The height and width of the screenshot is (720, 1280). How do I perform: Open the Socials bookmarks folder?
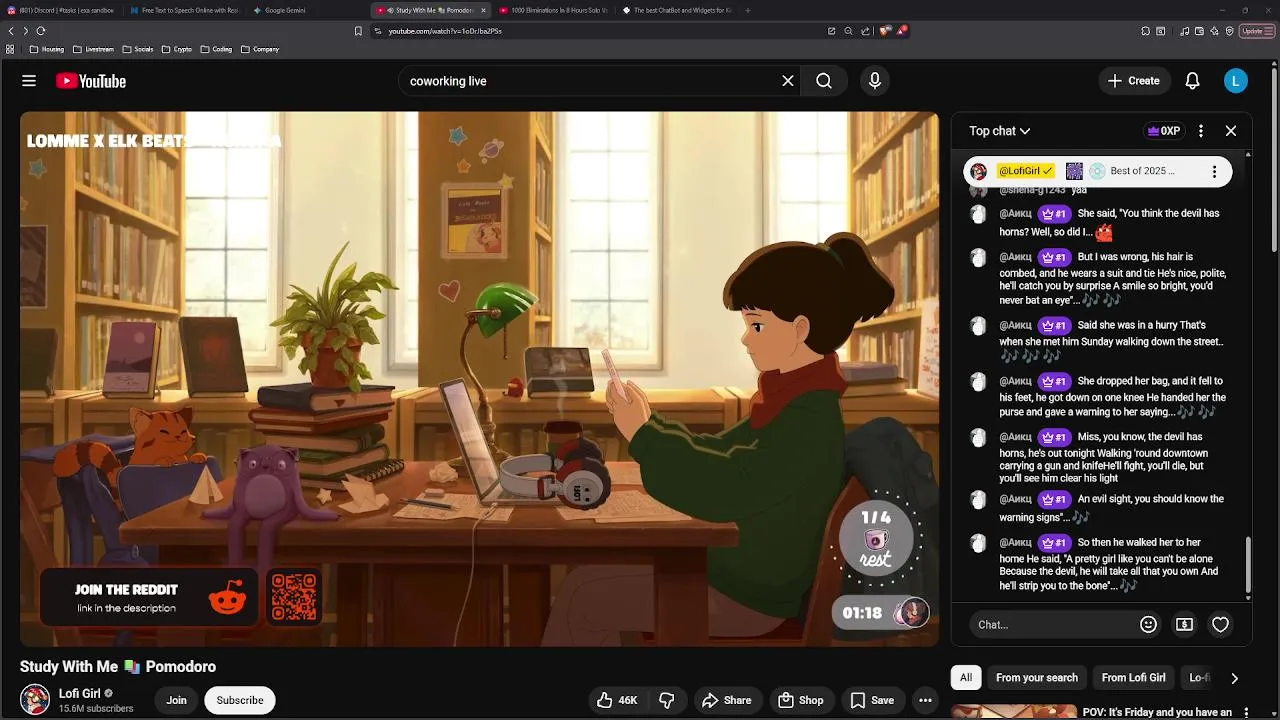138,49
